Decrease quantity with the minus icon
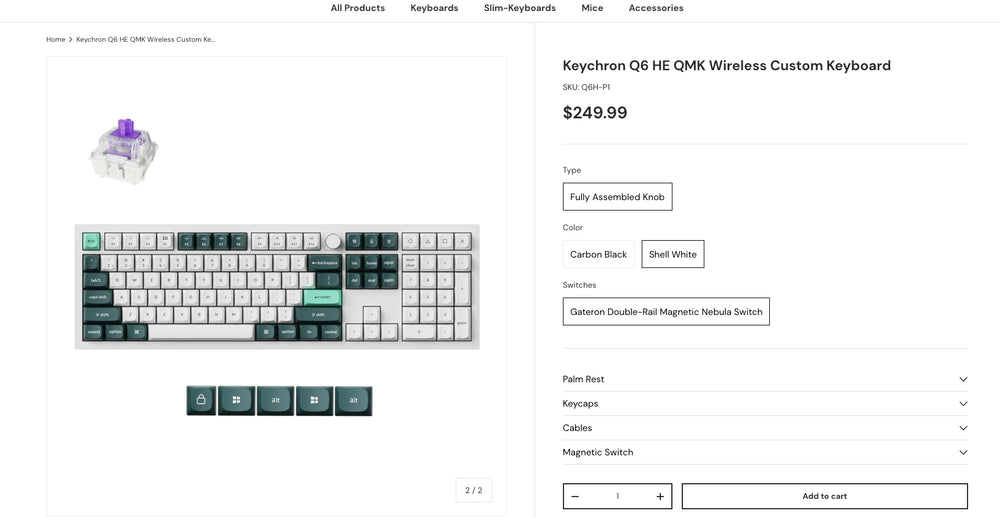Image resolution: width=1000 pixels, height=518 pixels. 575,496
